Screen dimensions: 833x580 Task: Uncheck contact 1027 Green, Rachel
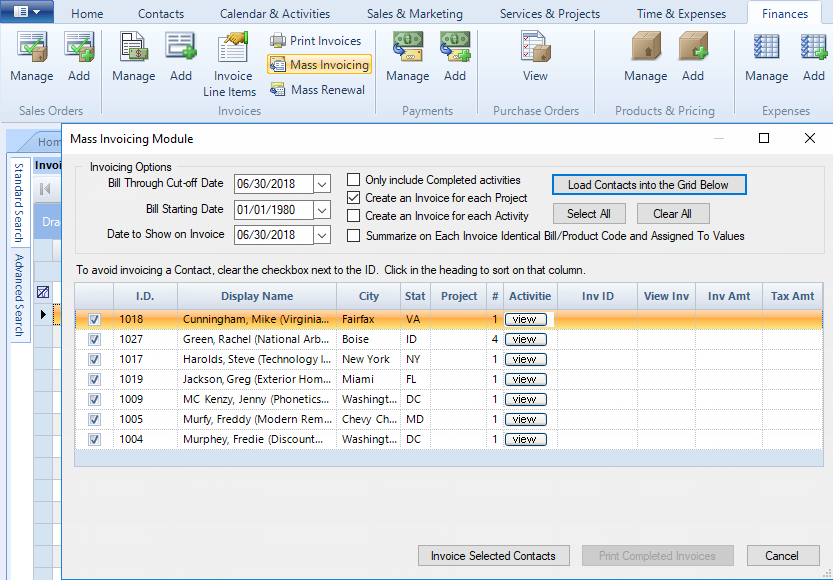tap(94, 339)
